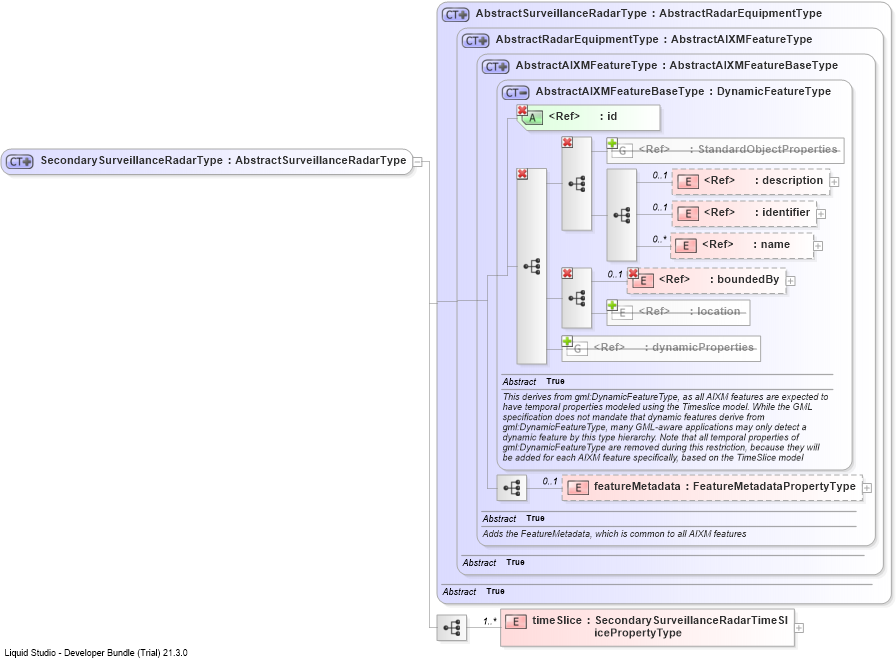
Task: Click the CT icon of AbstractAIXMFeatureBaseType
Action: point(516,93)
